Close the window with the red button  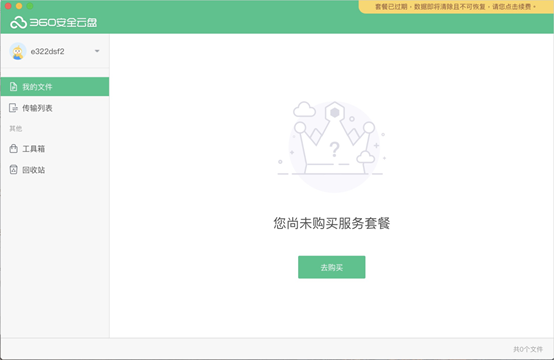tap(8, 6)
